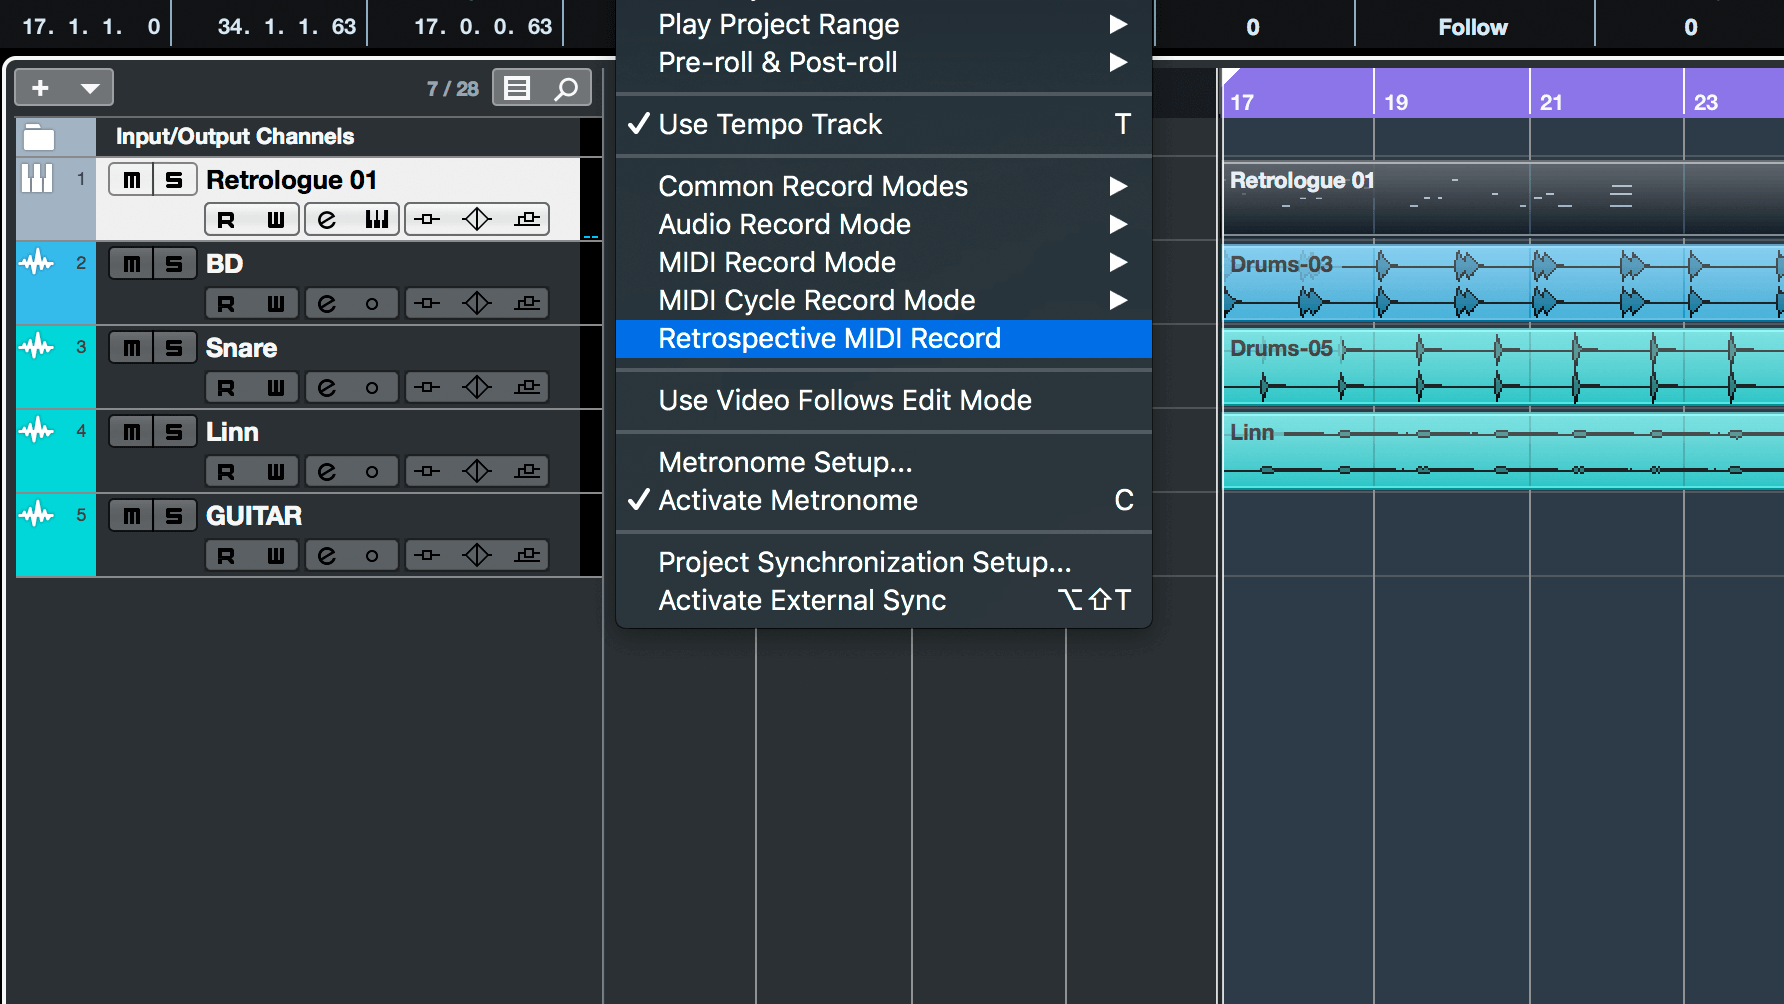Edit channel settings for Retrologue 01
The image size is (1784, 1004).
pos(327,219)
